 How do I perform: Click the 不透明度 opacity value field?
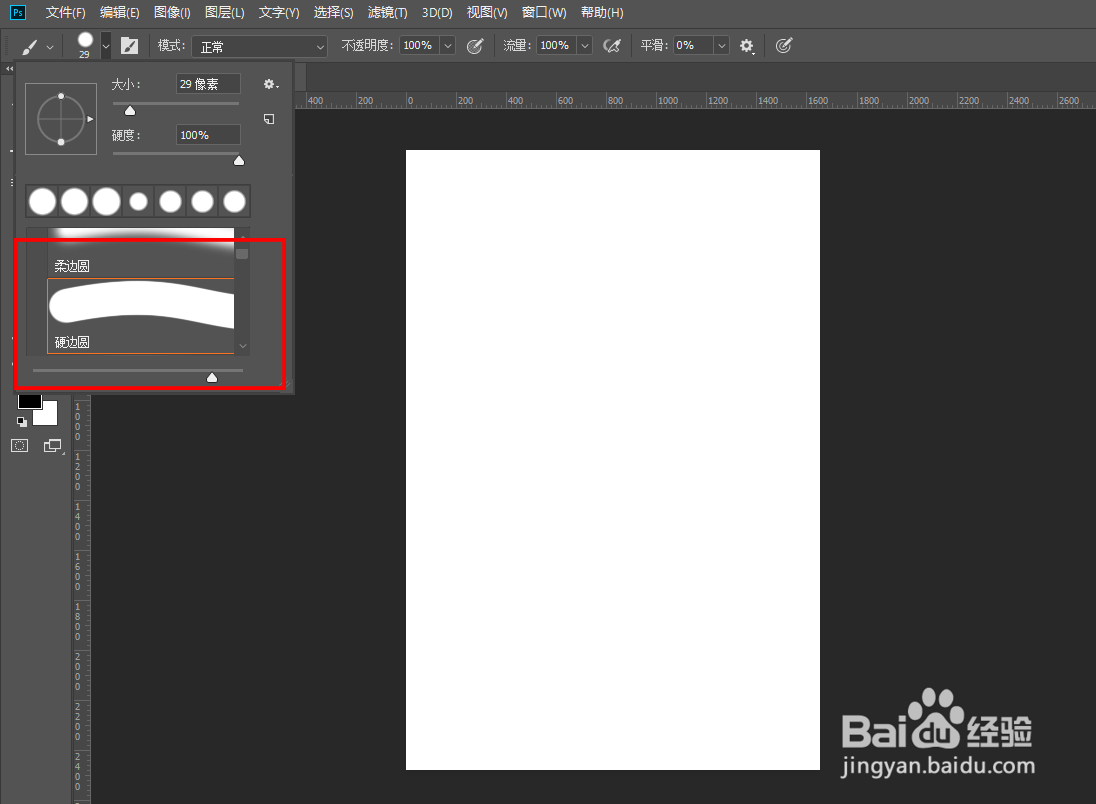tap(420, 46)
